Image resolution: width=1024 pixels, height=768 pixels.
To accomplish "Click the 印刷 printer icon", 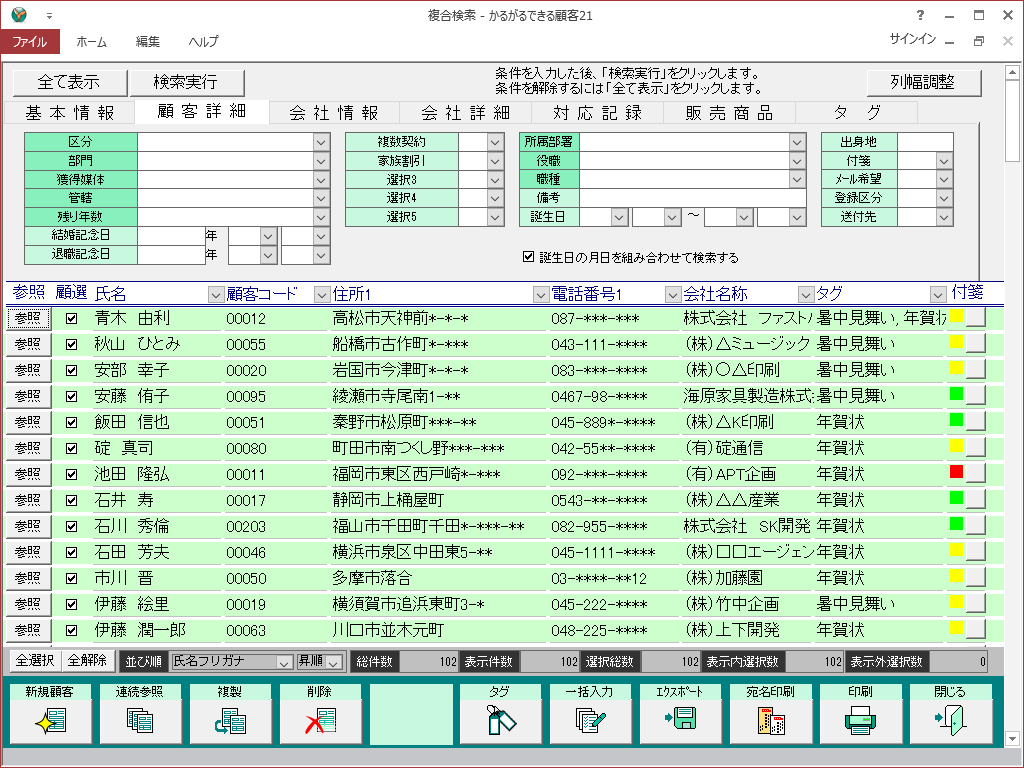I will (859, 719).
